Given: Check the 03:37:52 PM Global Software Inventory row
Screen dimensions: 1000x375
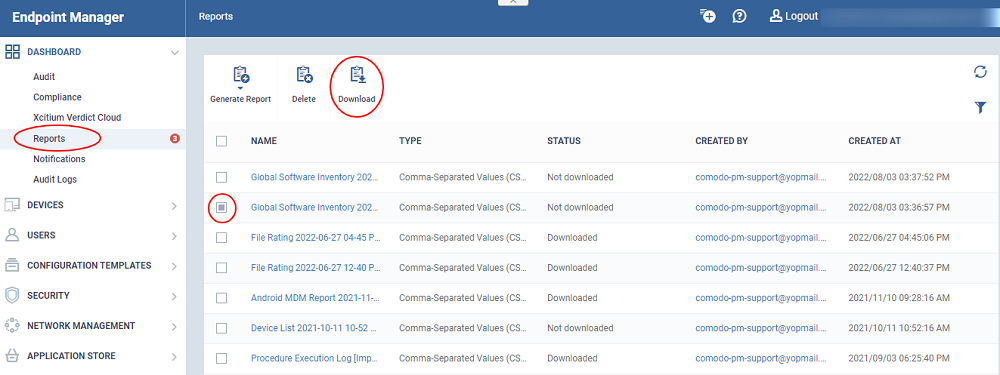Looking at the screenshot, I should coord(221,177).
